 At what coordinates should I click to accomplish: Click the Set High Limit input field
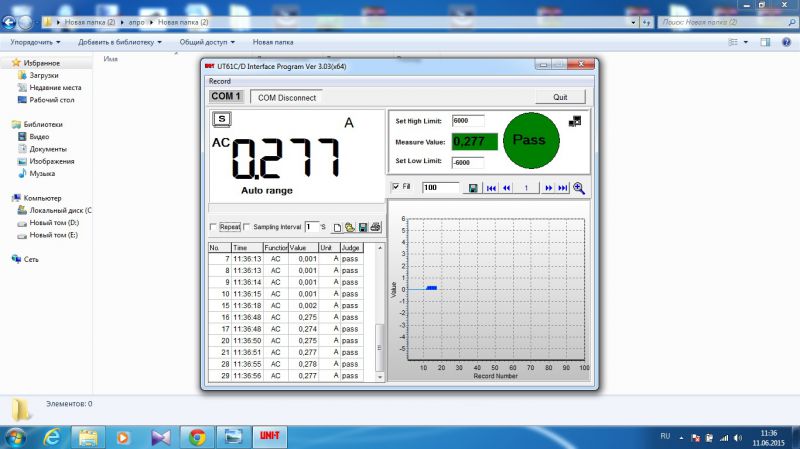[x=467, y=121]
